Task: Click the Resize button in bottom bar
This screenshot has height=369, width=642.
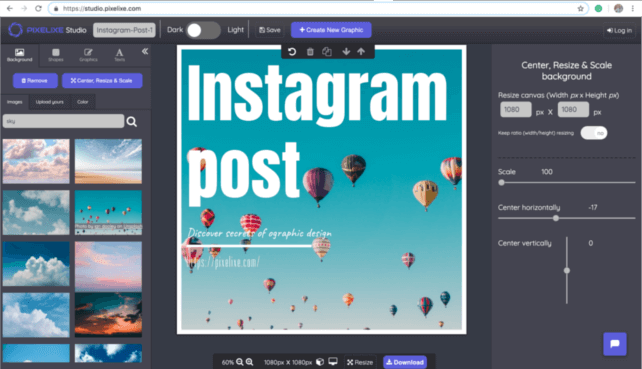Action: (x=360, y=362)
